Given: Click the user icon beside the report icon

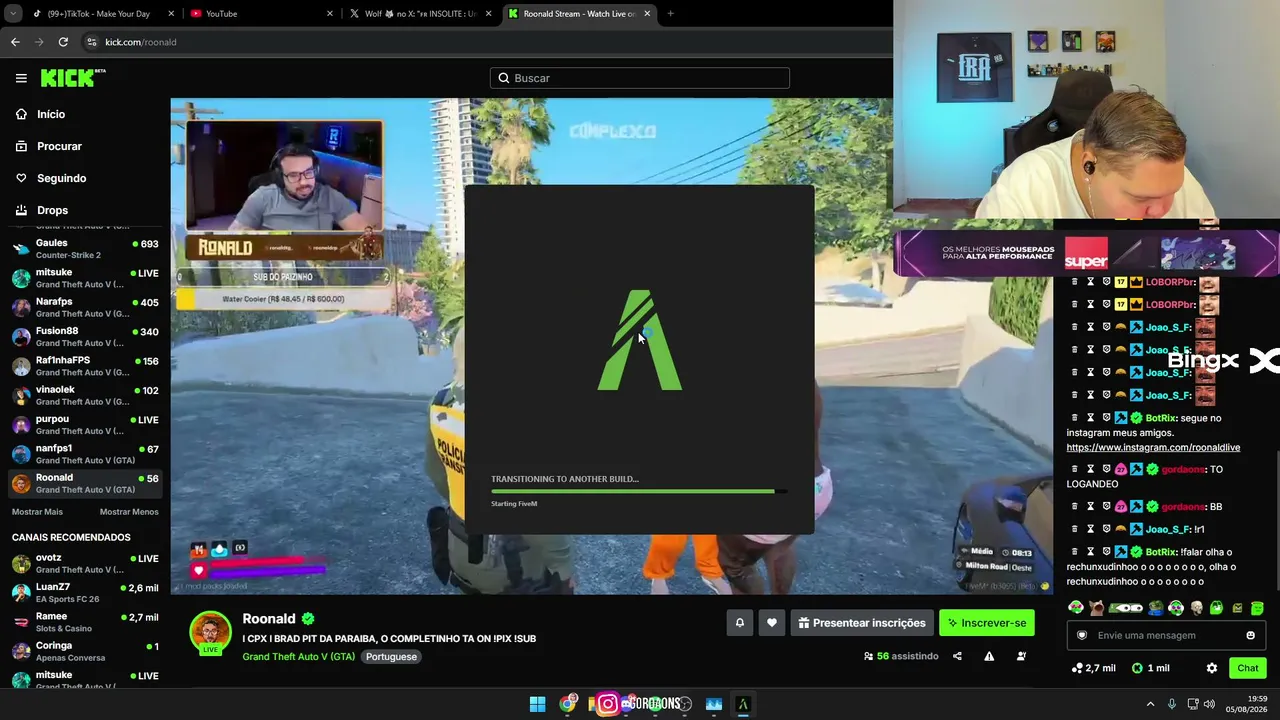Looking at the screenshot, I should pyautogui.click(x=1021, y=656).
